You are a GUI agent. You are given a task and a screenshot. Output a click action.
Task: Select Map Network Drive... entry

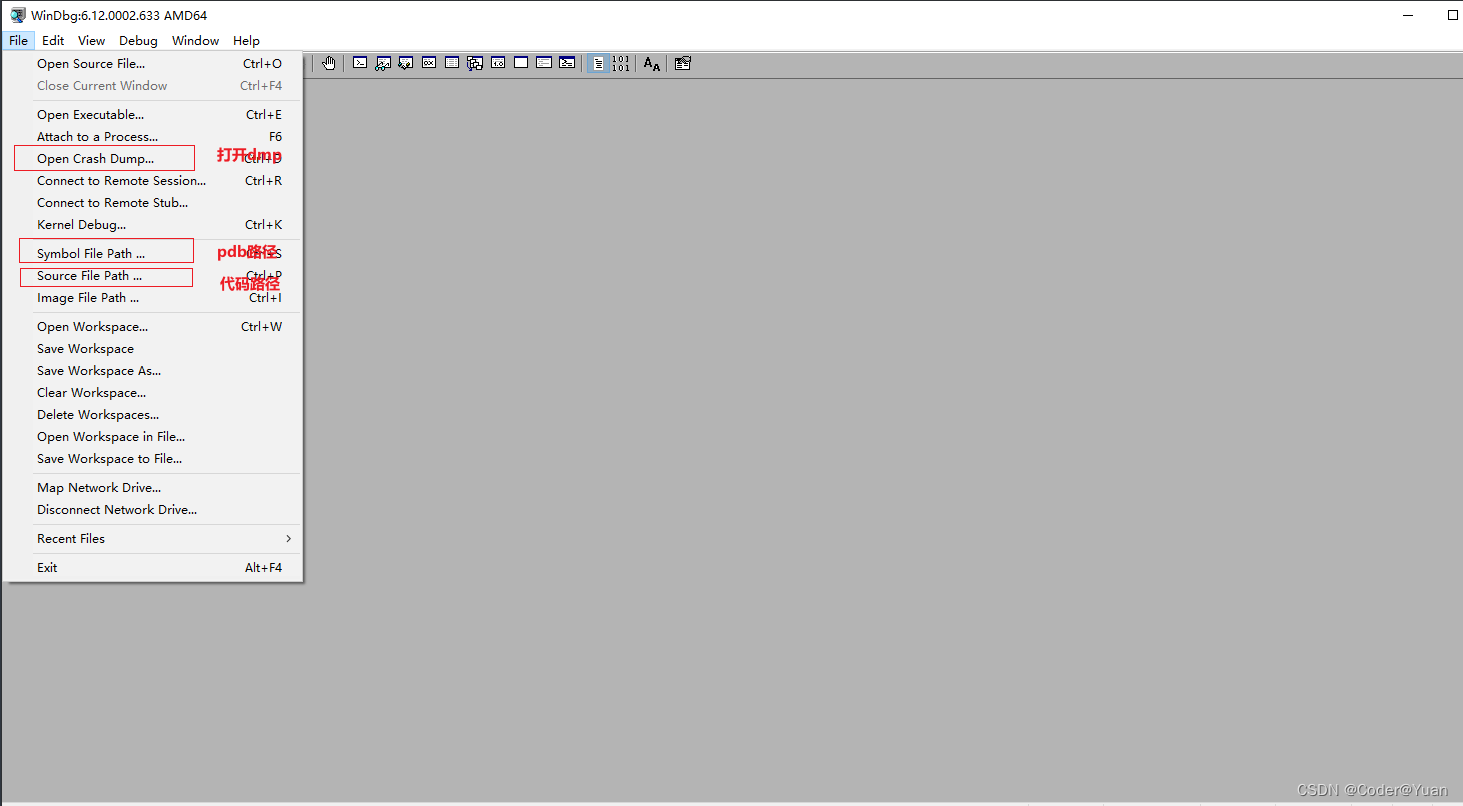point(152,488)
